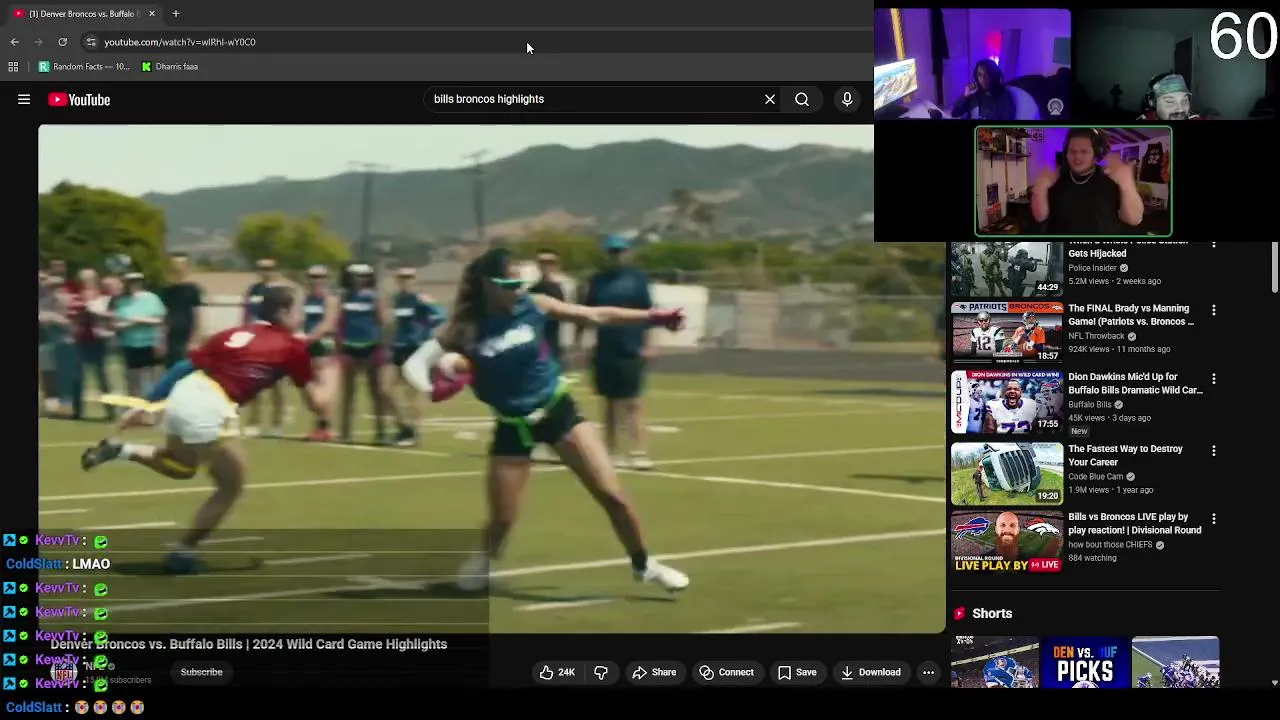Viewport: 1280px width, 720px height.
Task: Open site information icon in address bar
Action: (91, 42)
